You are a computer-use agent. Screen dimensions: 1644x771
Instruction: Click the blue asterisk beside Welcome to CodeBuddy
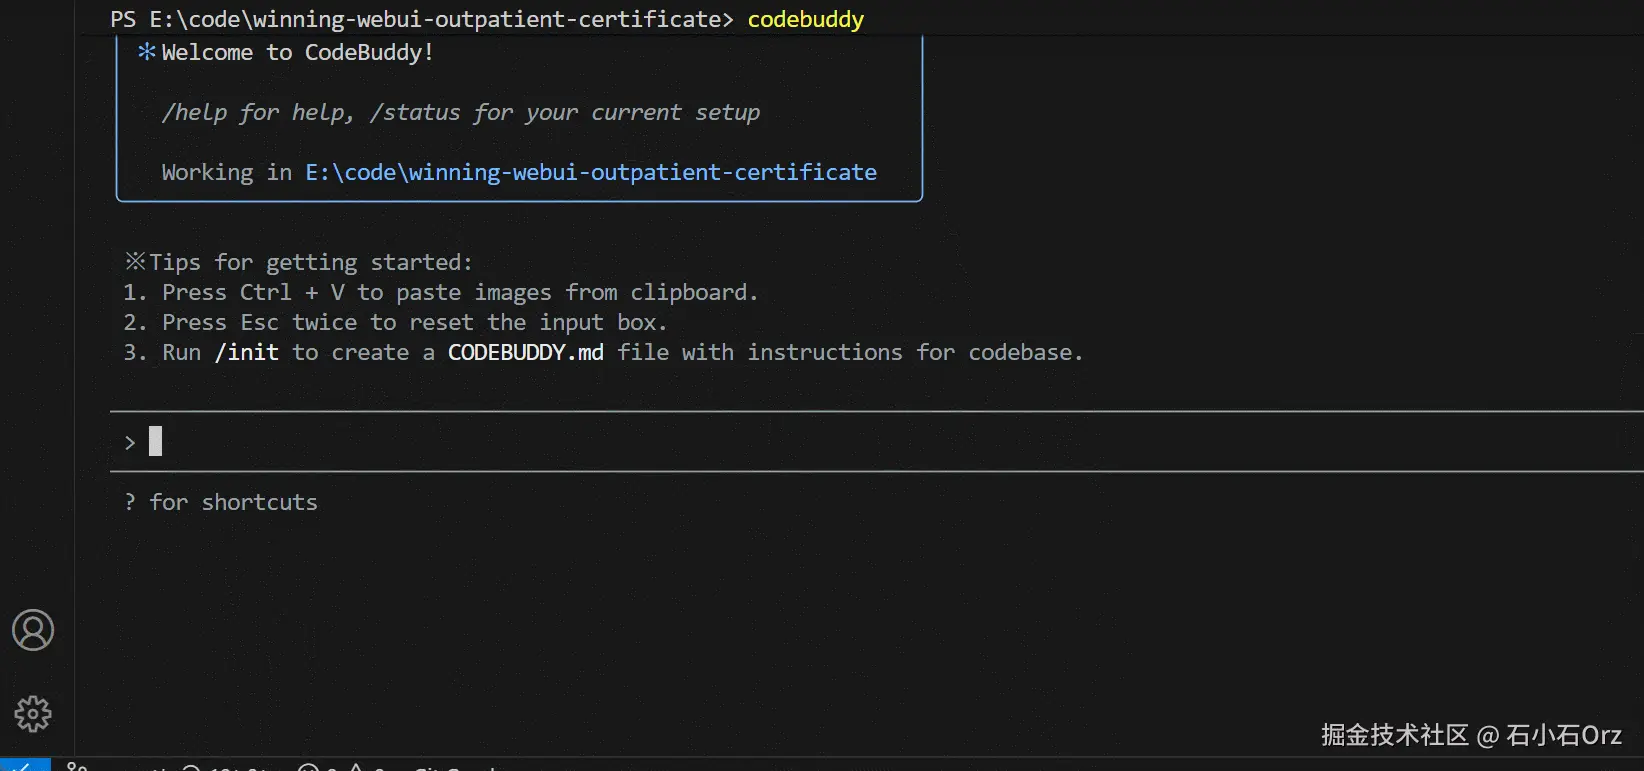click(x=147, y=52)
